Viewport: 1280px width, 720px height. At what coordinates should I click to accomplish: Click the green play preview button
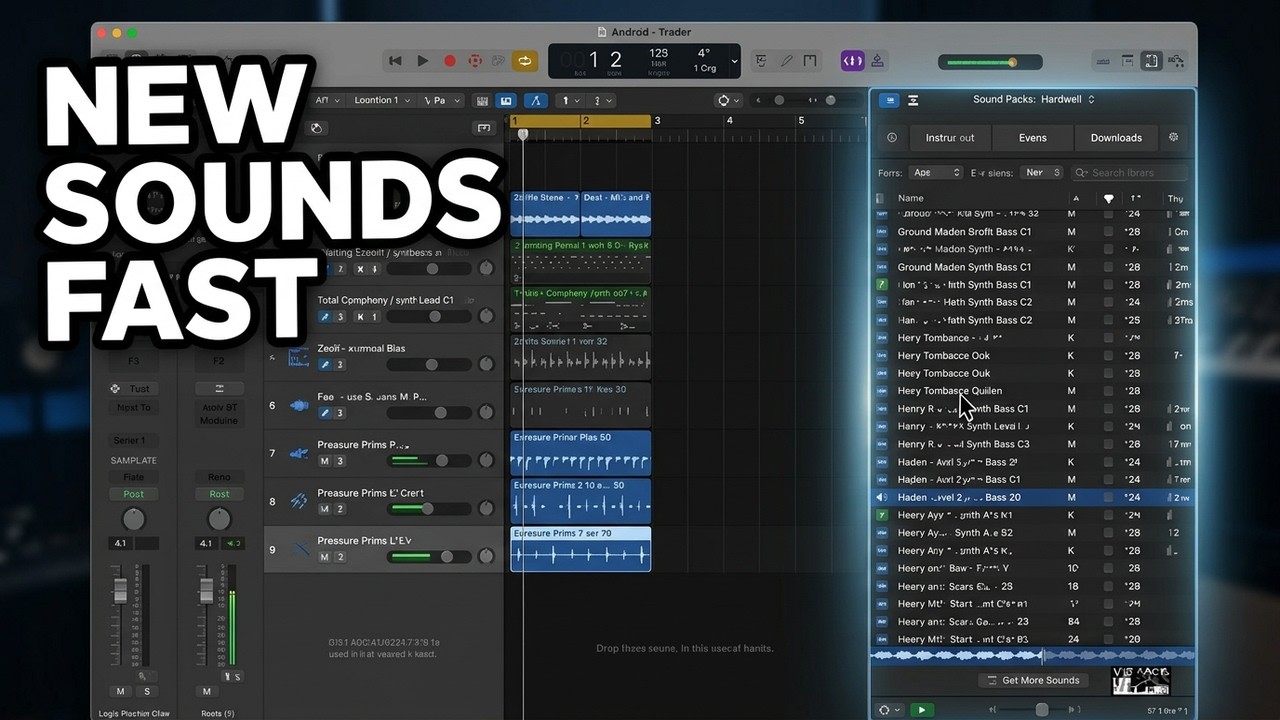[x=921, y=710]
